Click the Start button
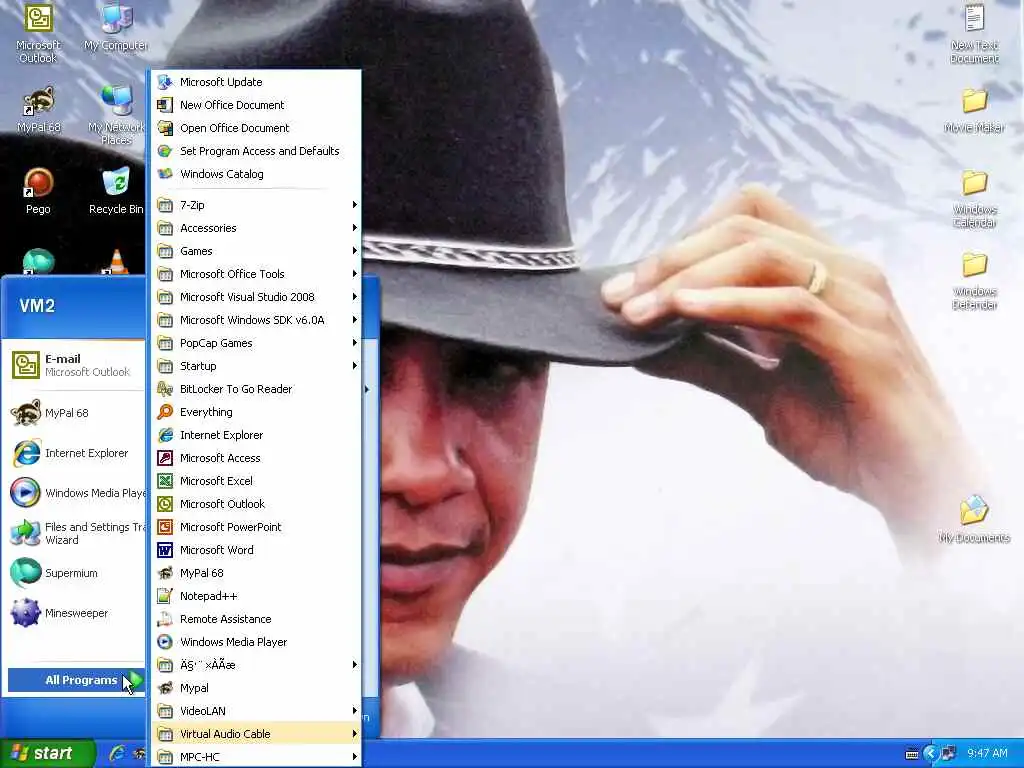Viewport: 1024px width, 768px height. pyautogui.click(x=47, y=753)
